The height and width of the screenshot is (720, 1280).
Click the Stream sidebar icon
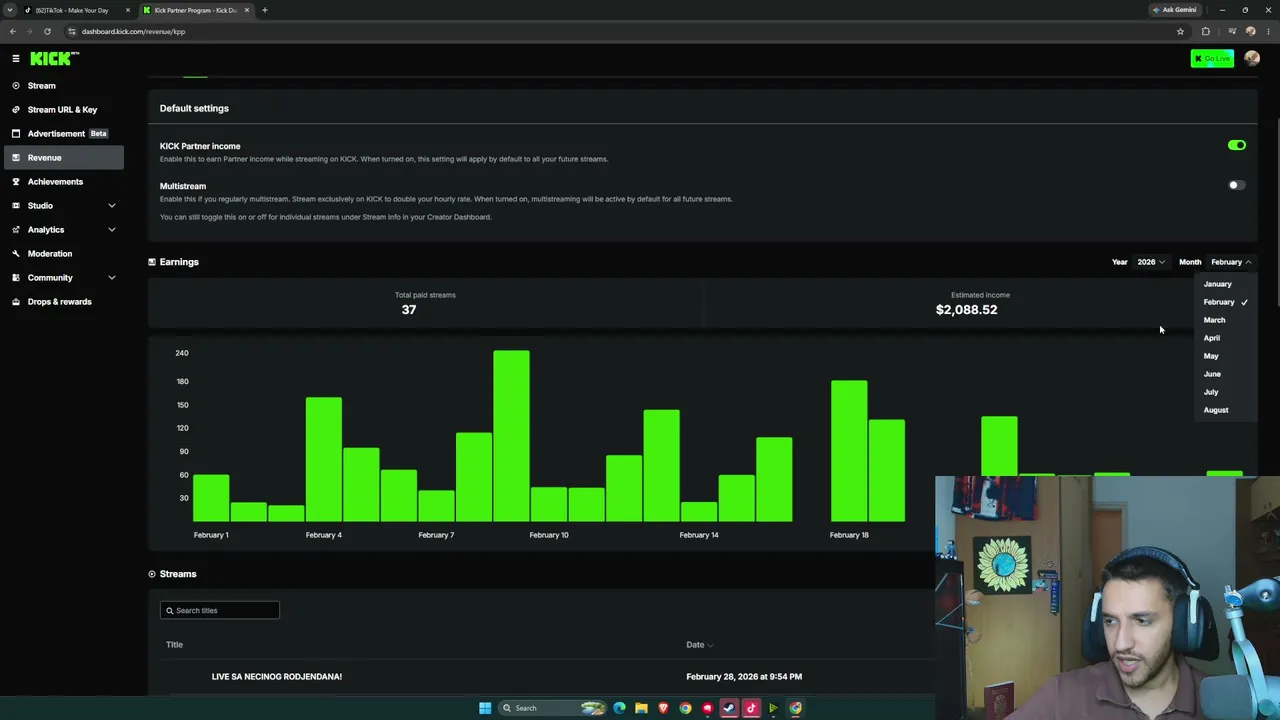(x=16, y=86)
